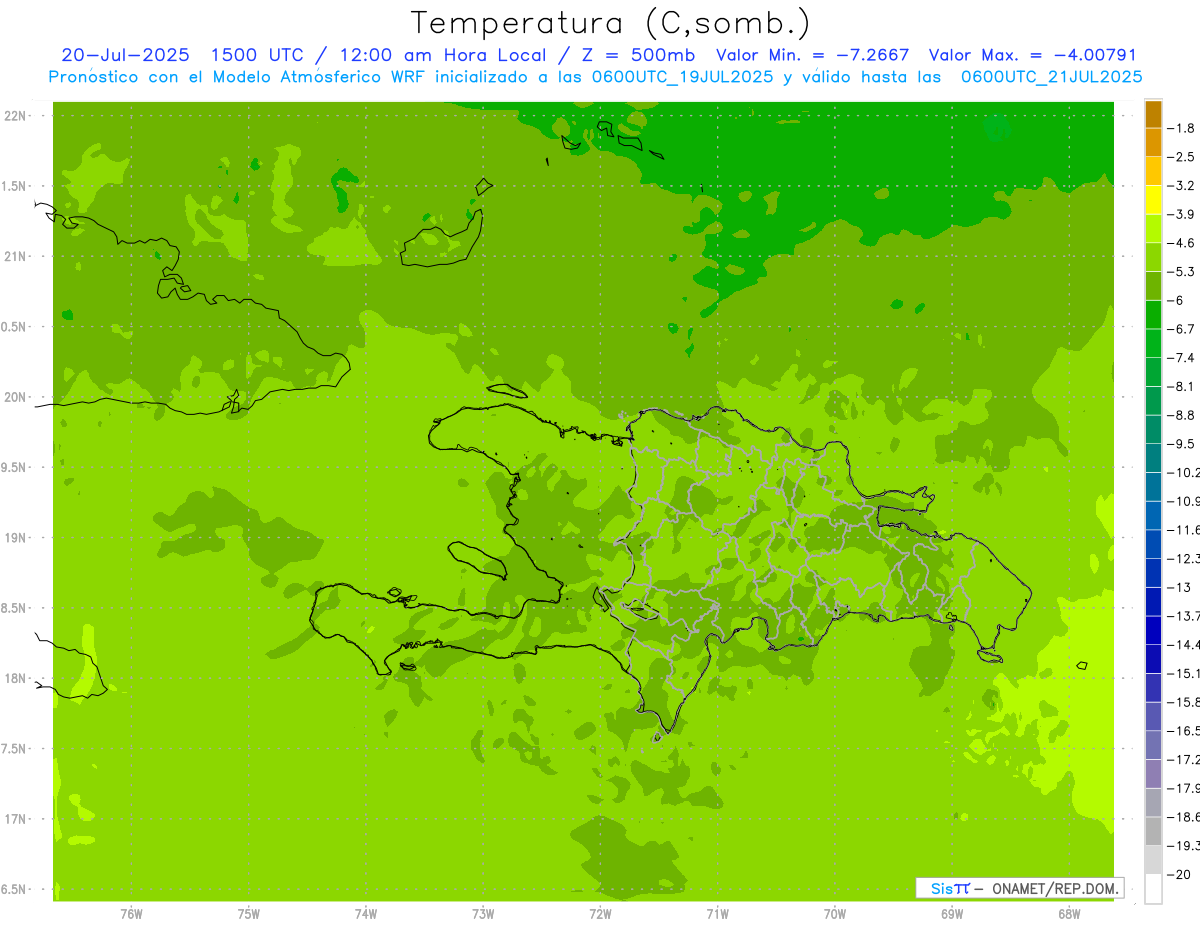Click valid-until time '0600UTC_21JUL2025'
This screenshot has height=927, width=1200.
(1051, 77)
